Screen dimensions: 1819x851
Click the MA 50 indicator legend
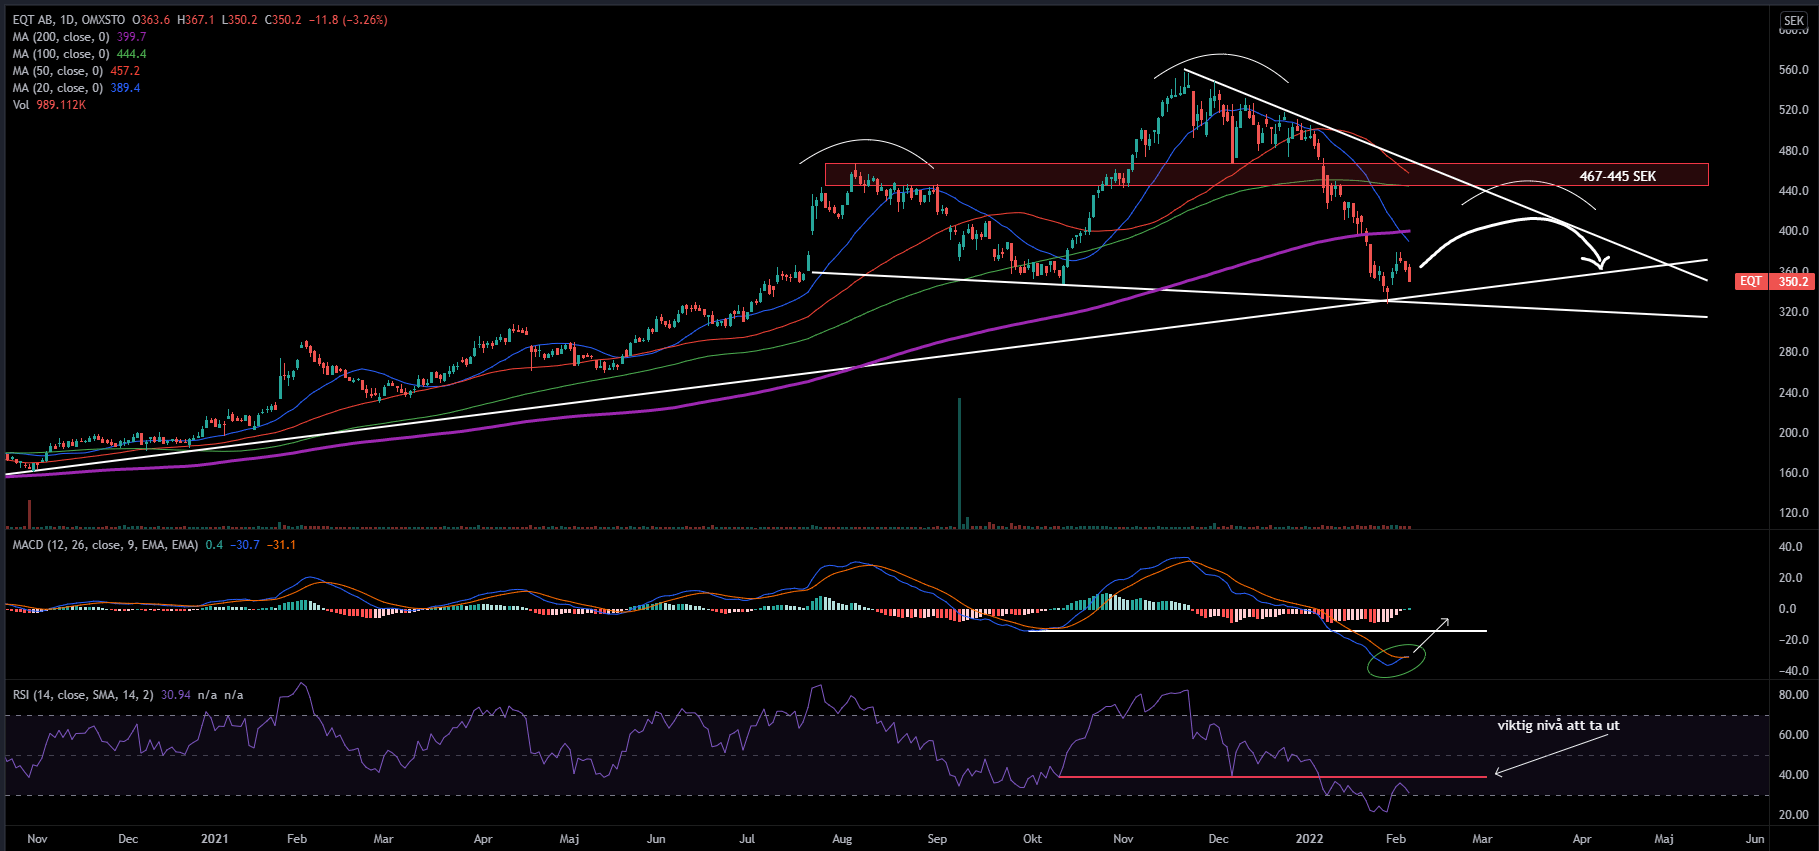(58, 71)
